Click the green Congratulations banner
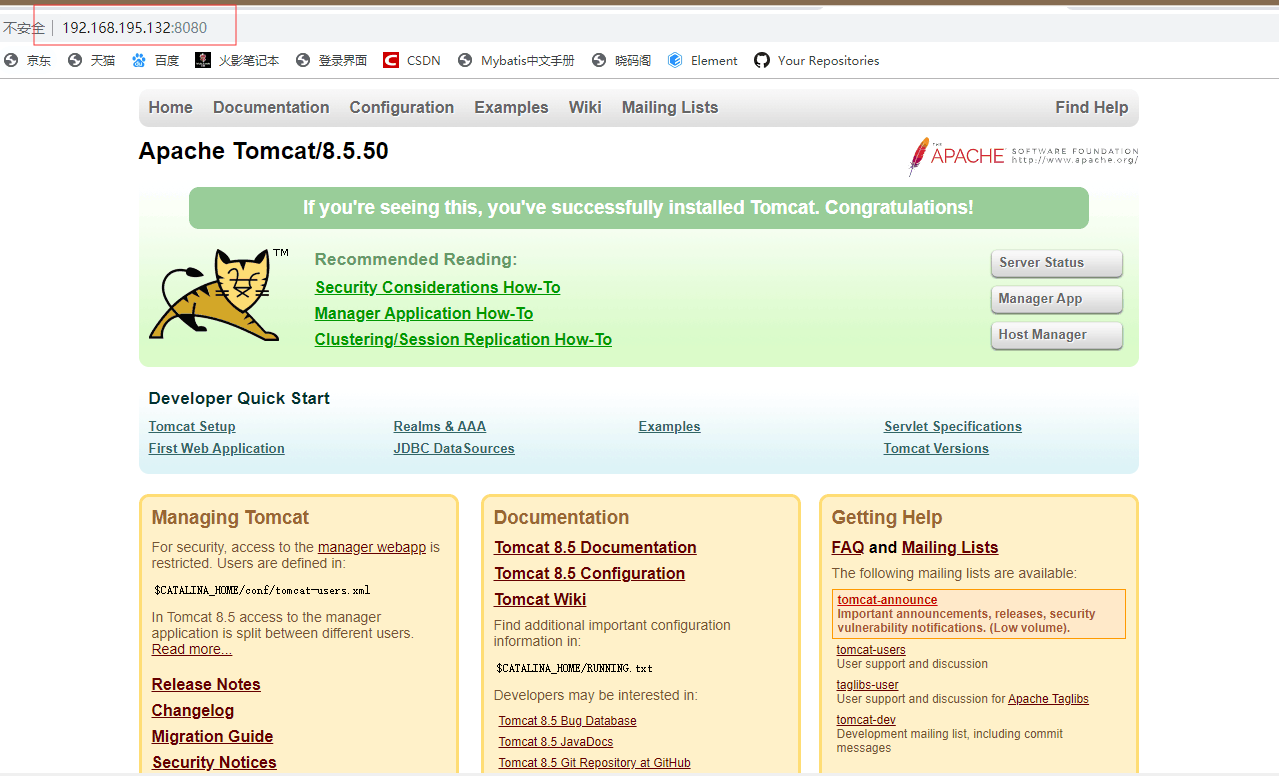The width and height of the screenshot is (1279, 776). point(638,208)
